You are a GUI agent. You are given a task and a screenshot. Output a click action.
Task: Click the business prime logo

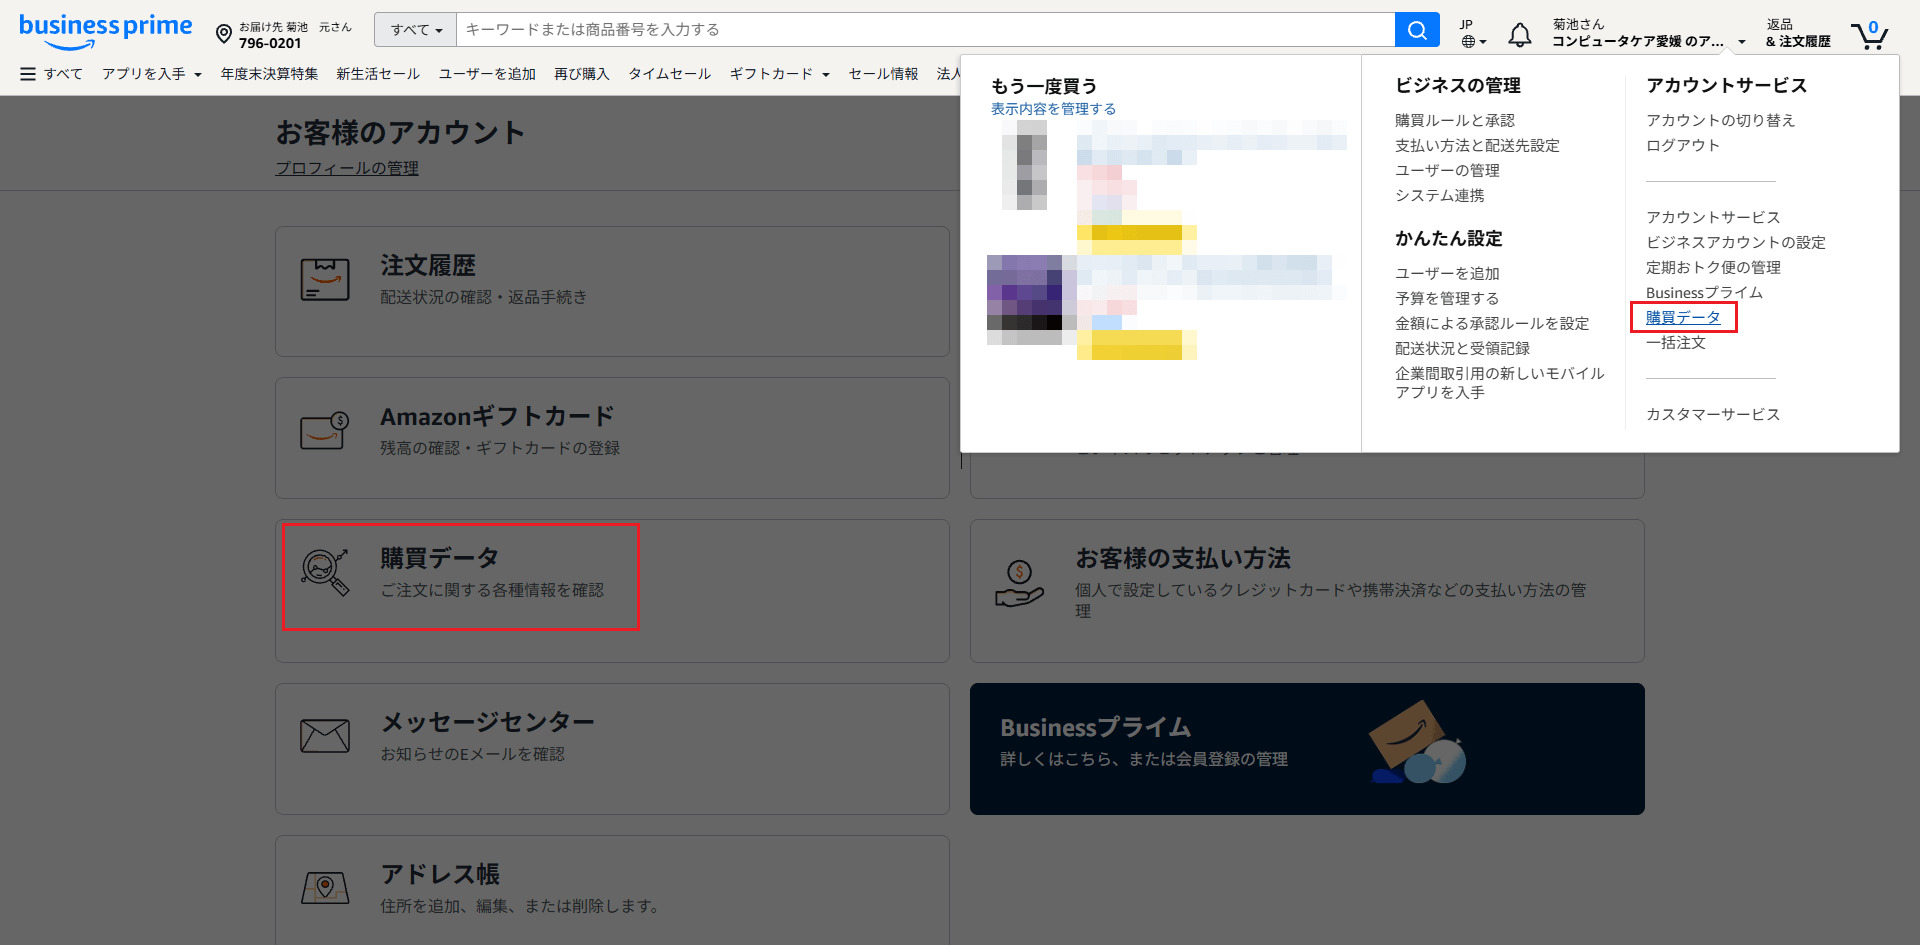(x=105, y=30)
